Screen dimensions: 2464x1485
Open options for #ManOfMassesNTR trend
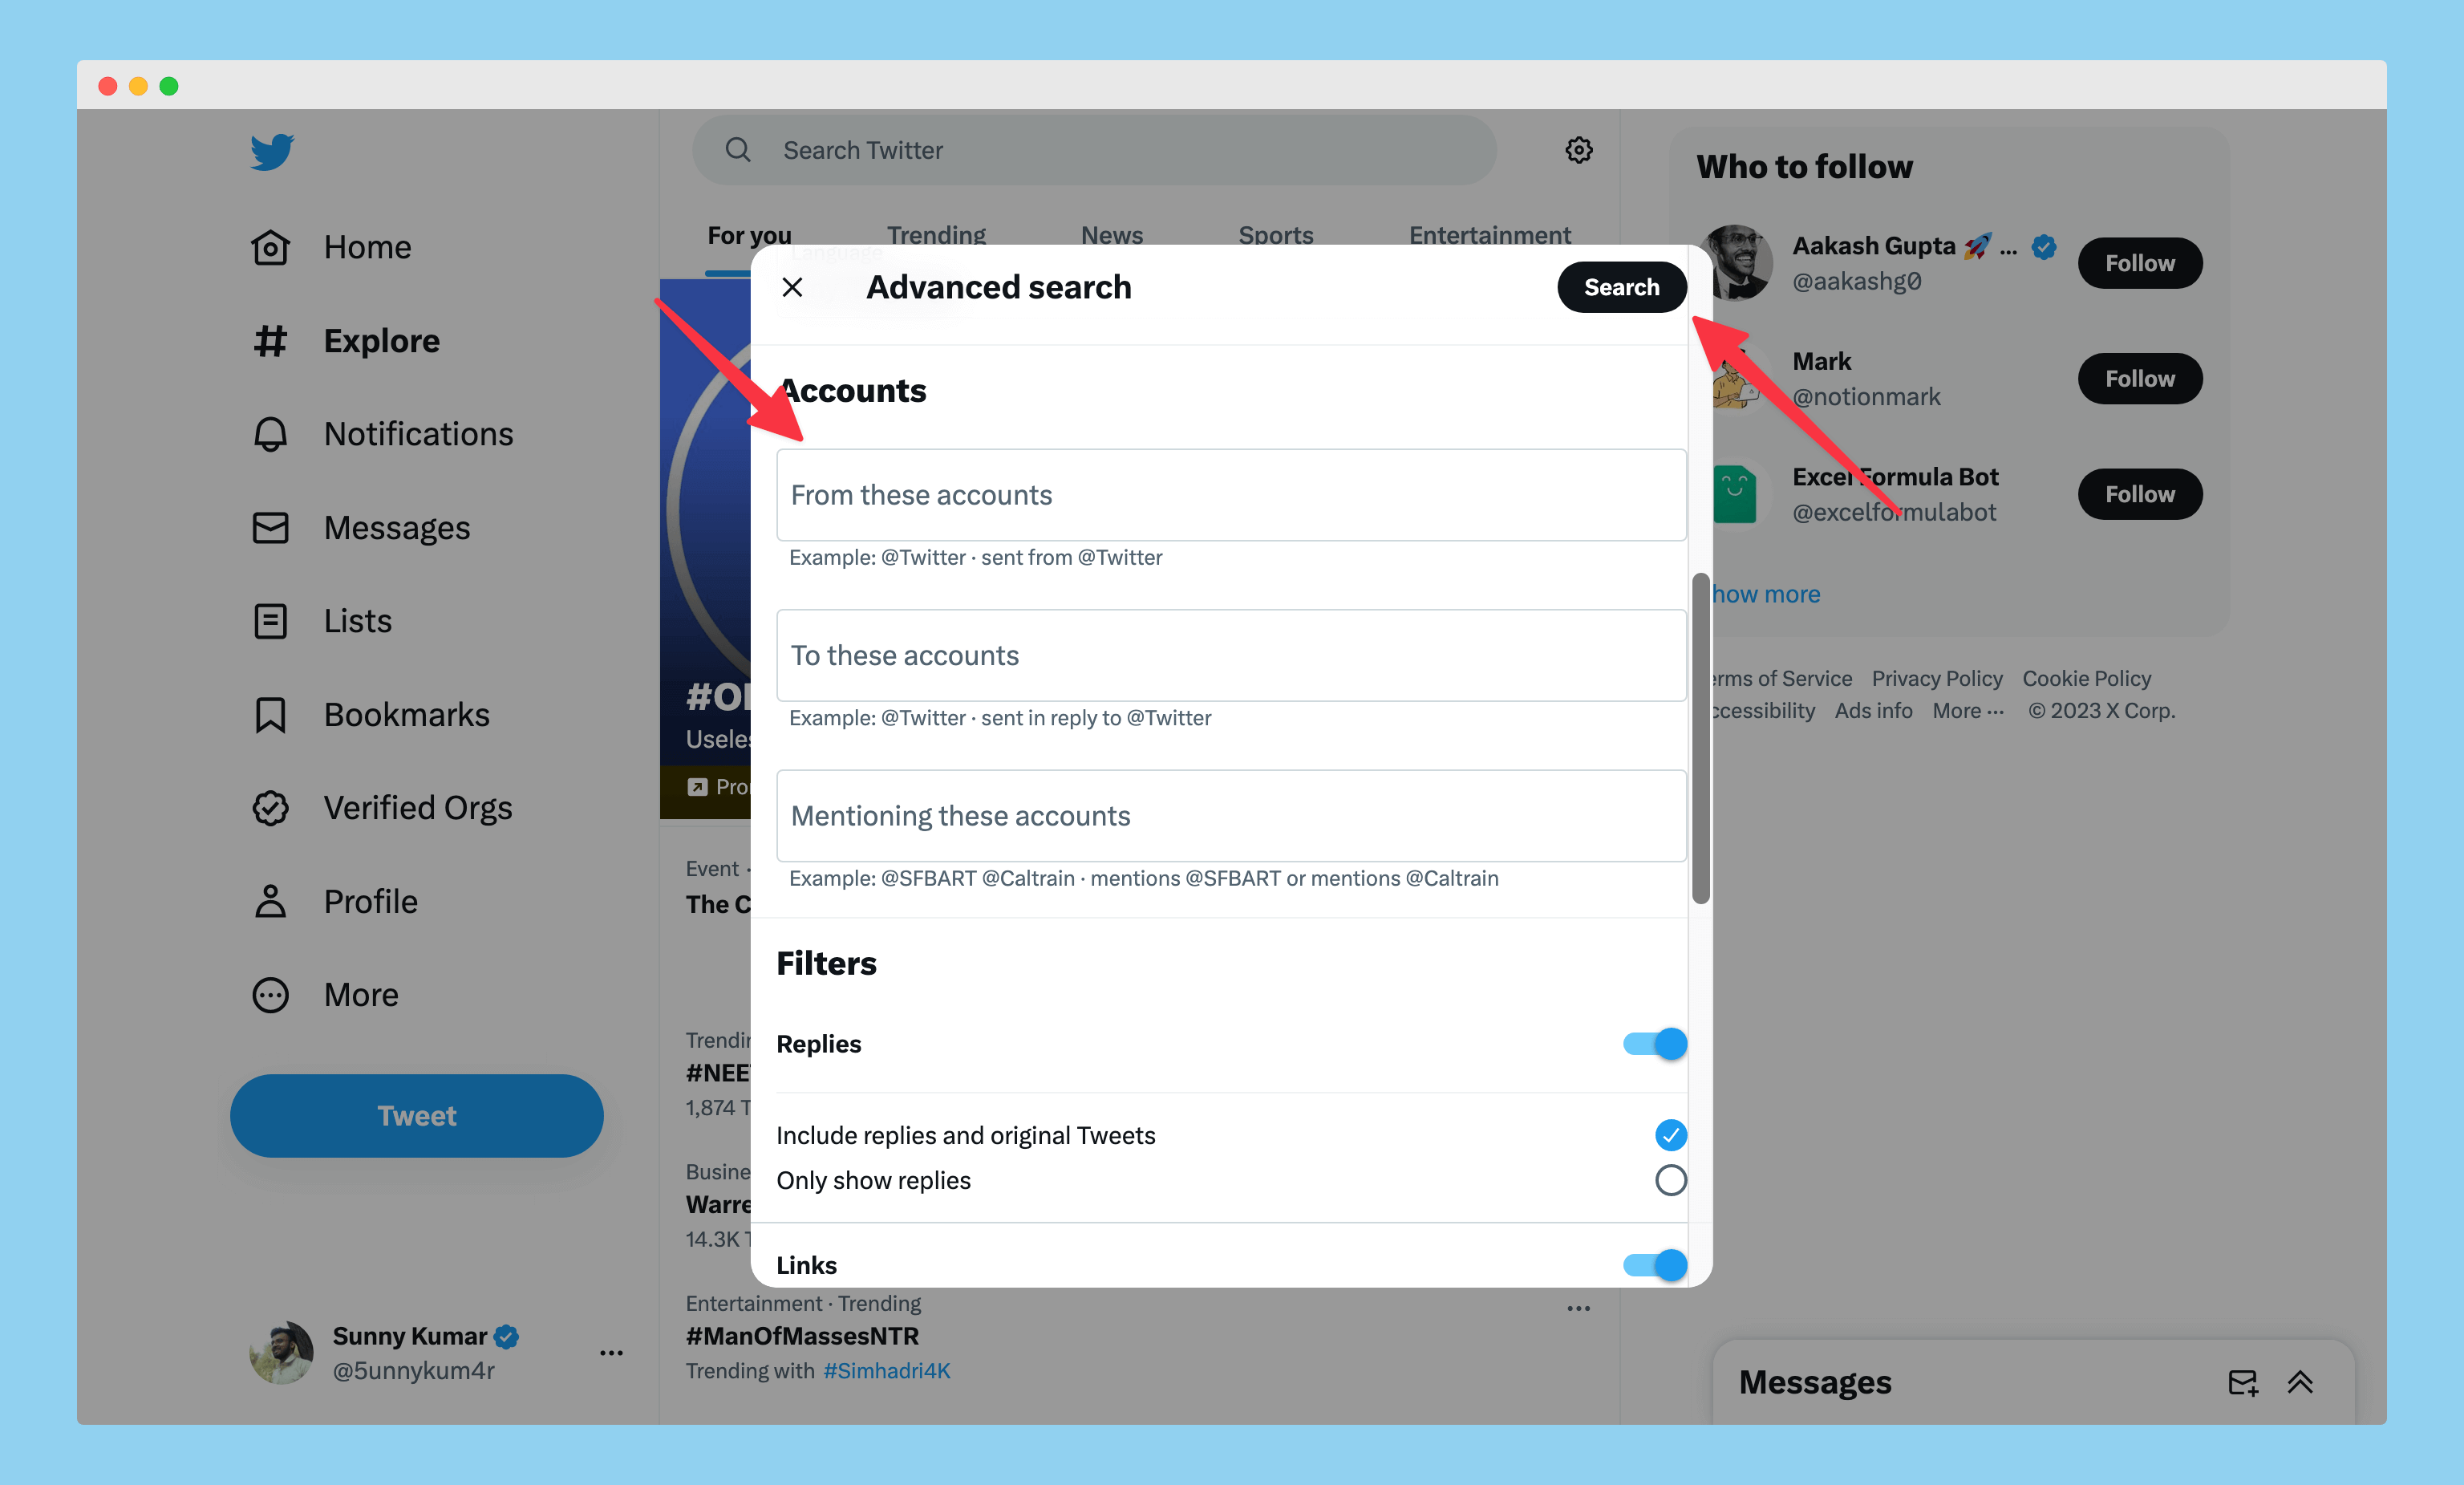(1578, 1308)
